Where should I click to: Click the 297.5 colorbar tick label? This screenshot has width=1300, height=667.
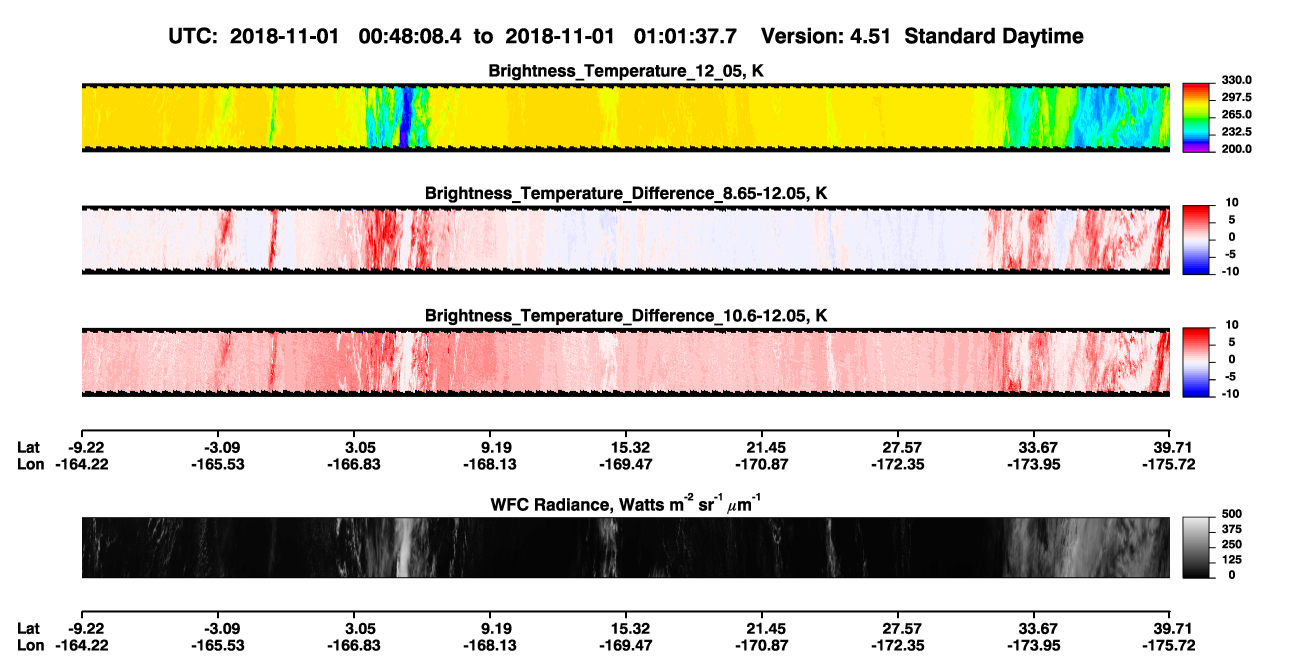click(1235, 97)
